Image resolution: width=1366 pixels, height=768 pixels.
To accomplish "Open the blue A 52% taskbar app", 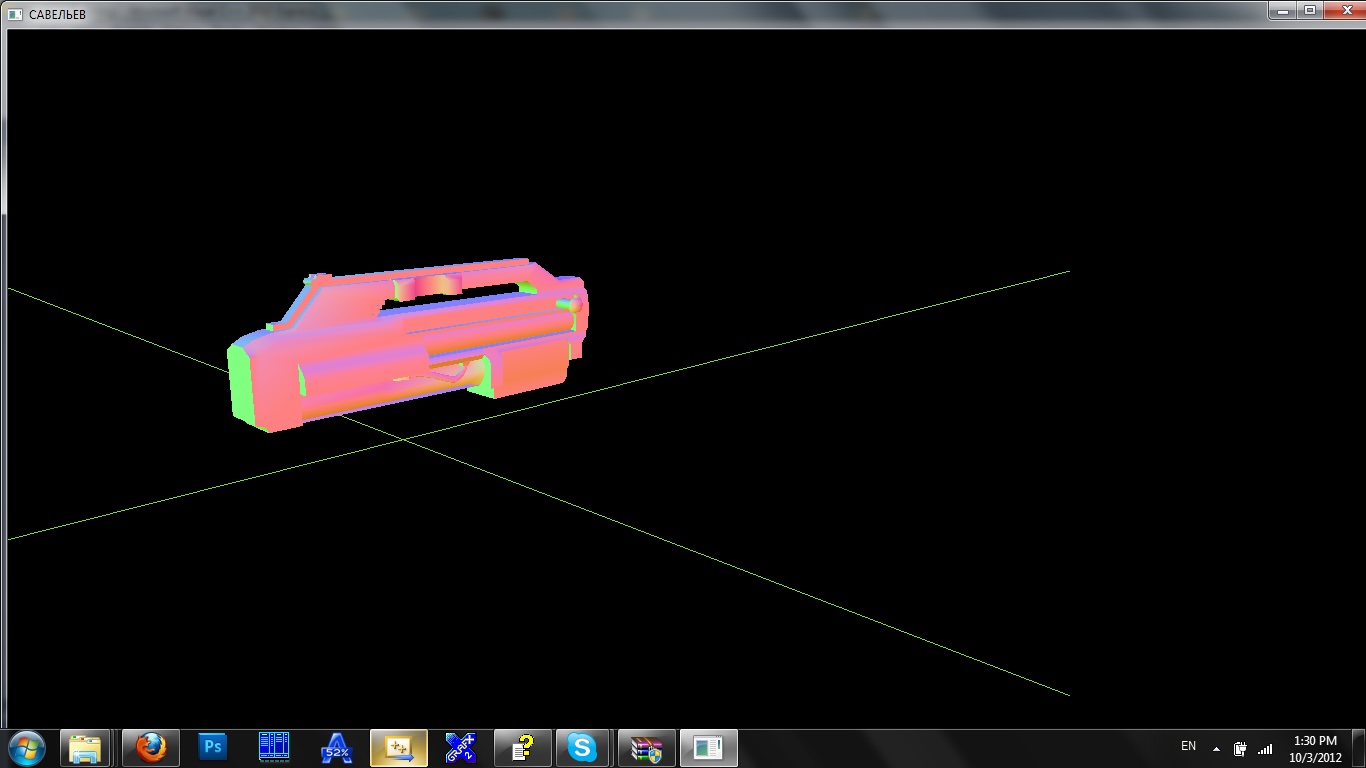I will [x=336, y=748].
